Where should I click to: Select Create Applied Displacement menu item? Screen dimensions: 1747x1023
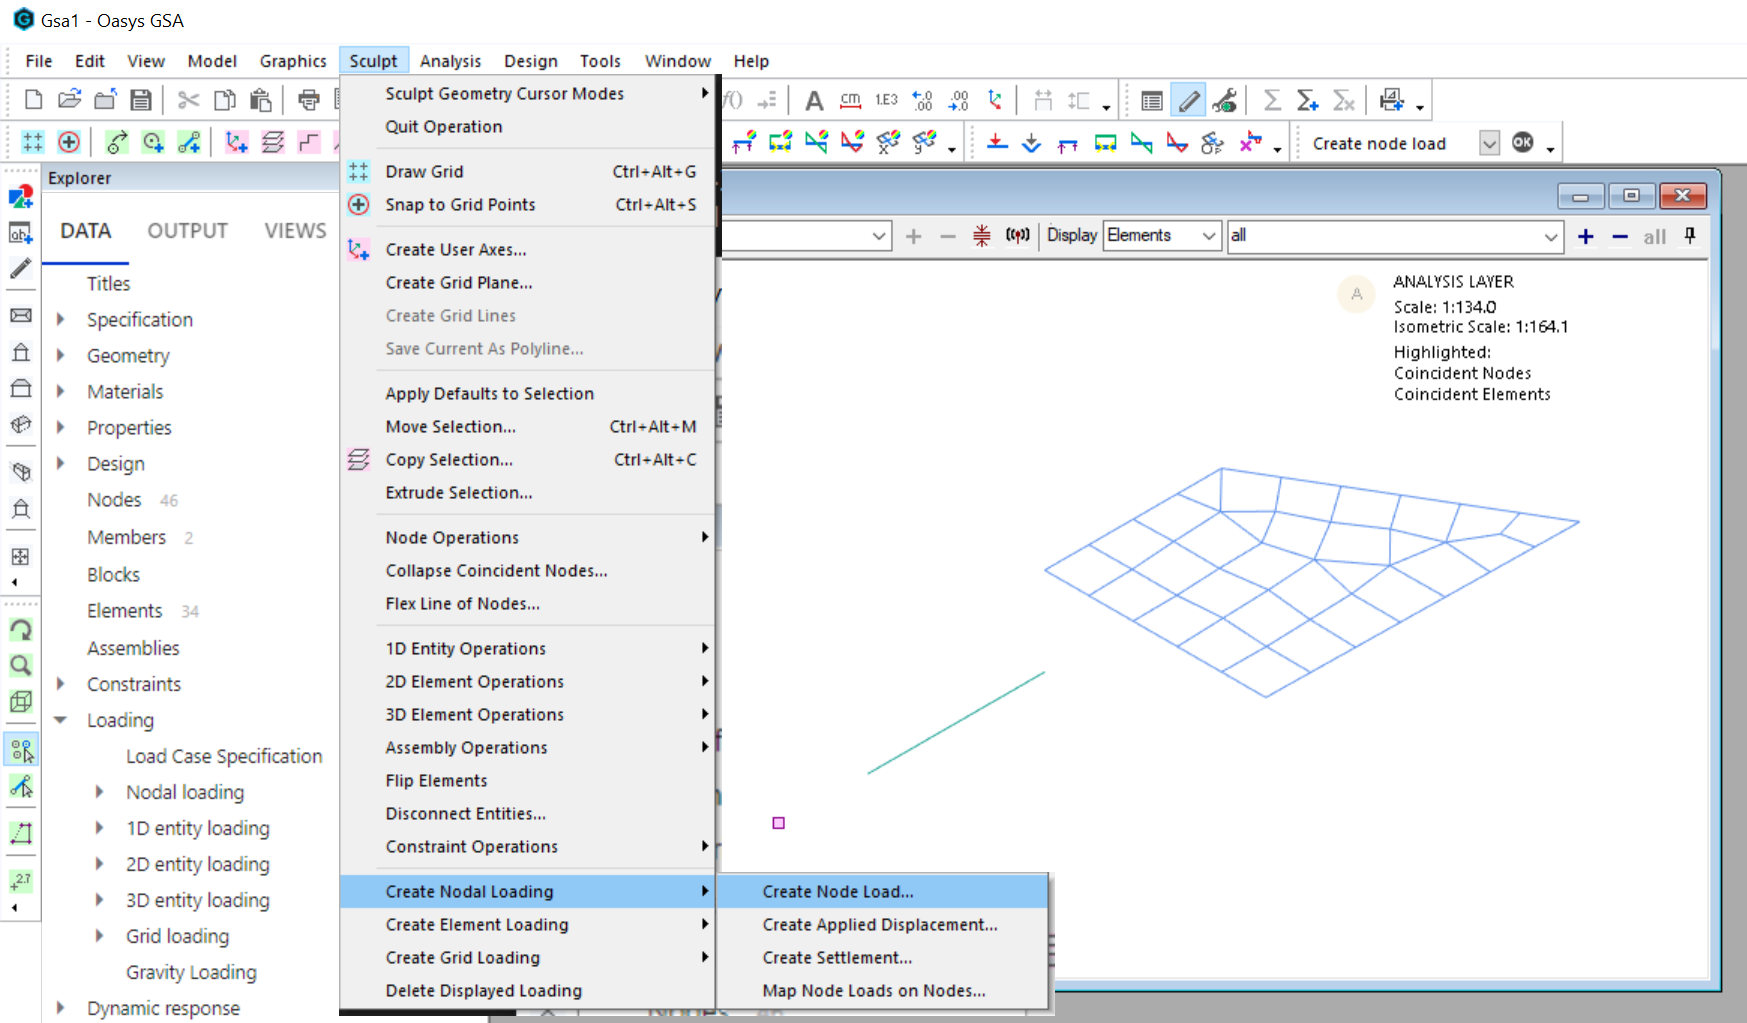click(x=880, y=925)
